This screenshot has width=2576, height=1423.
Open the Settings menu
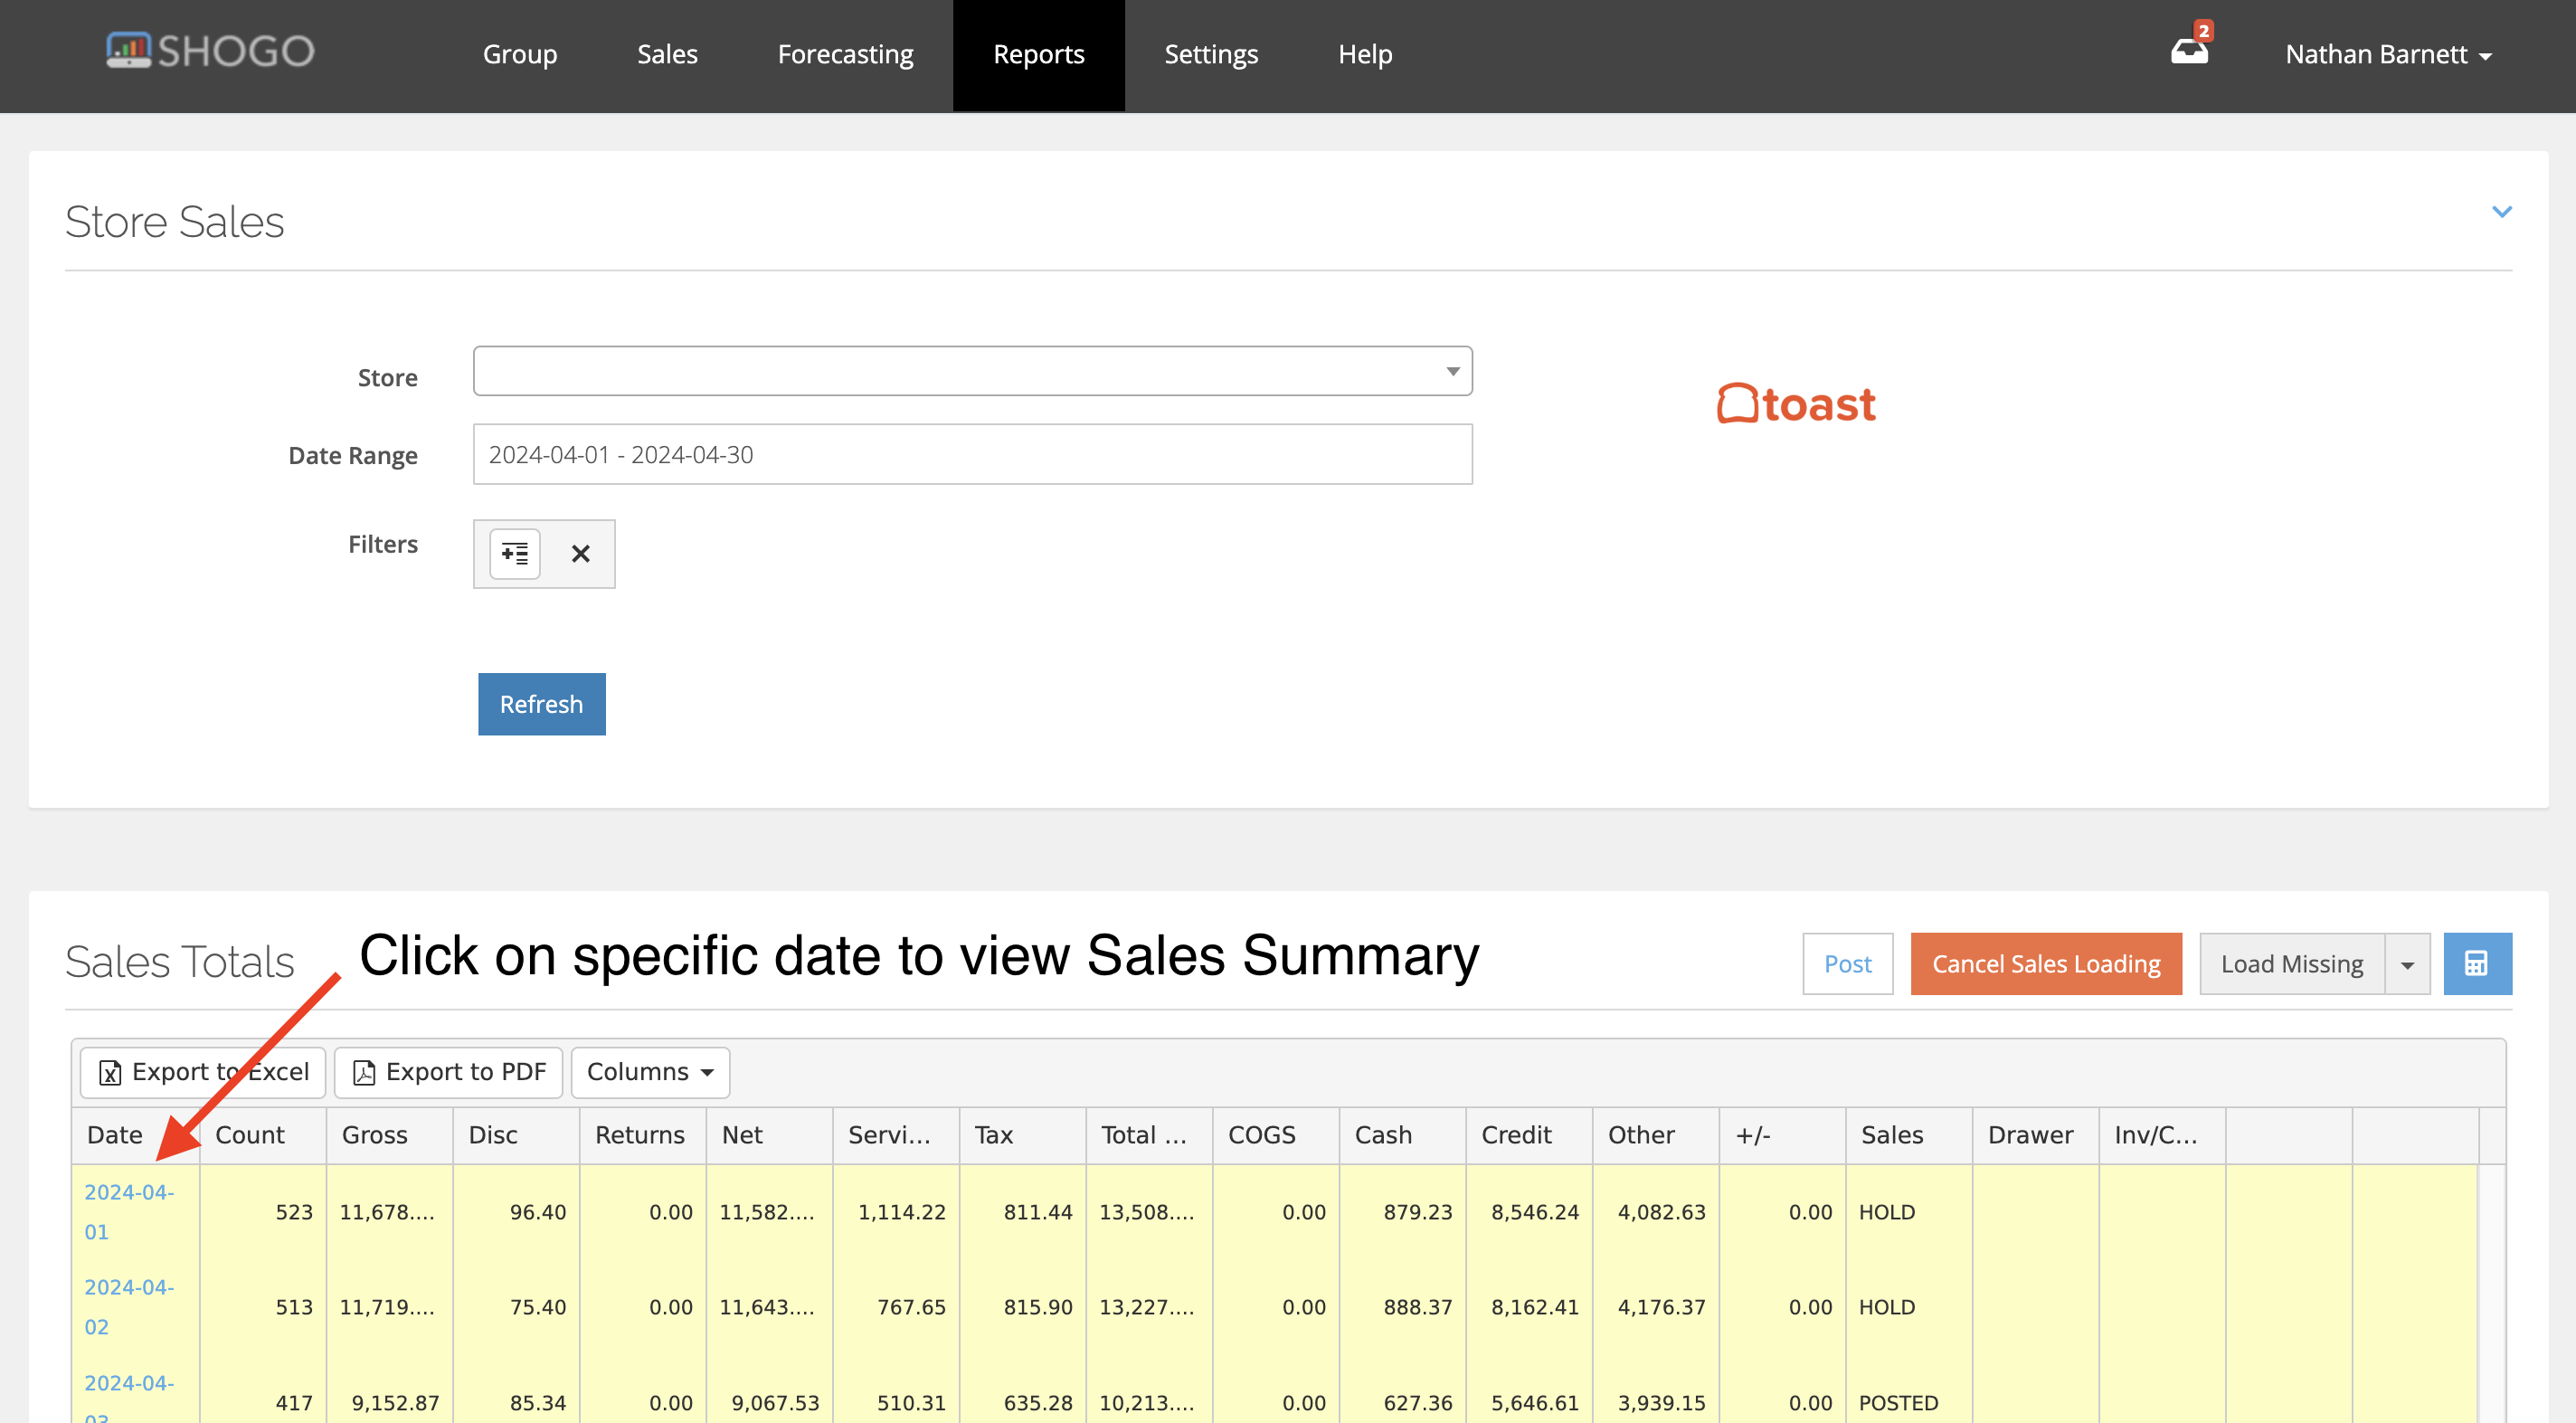[1211, 54]
